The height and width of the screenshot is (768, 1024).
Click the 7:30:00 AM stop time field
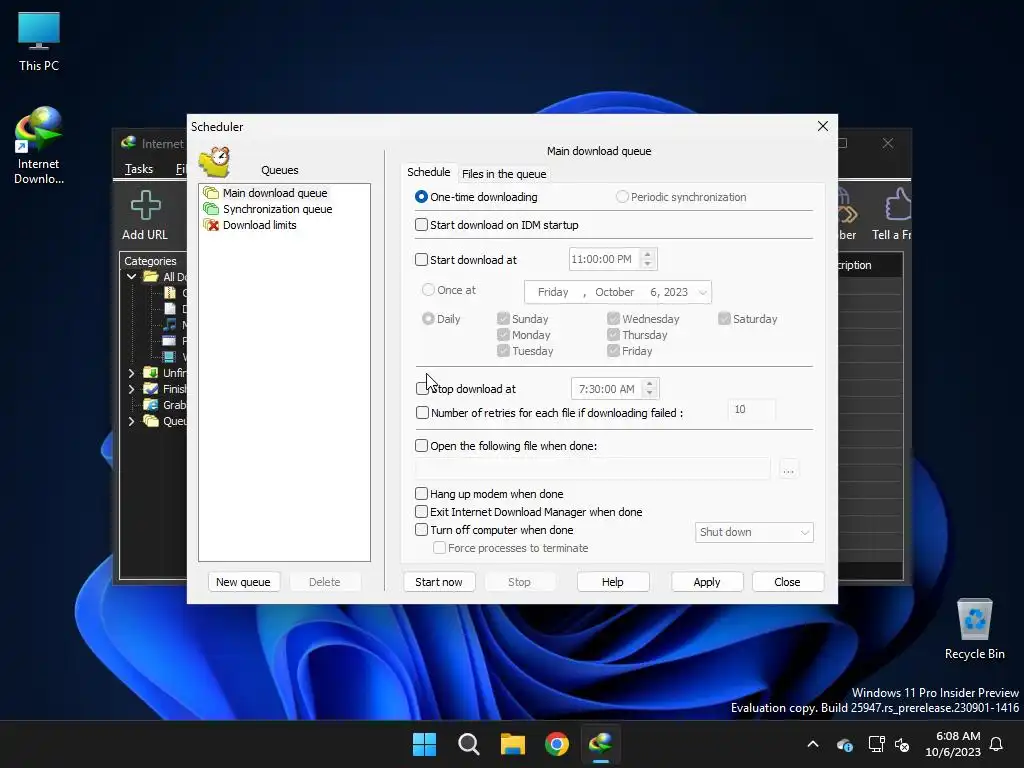click(x=607, y=389)
